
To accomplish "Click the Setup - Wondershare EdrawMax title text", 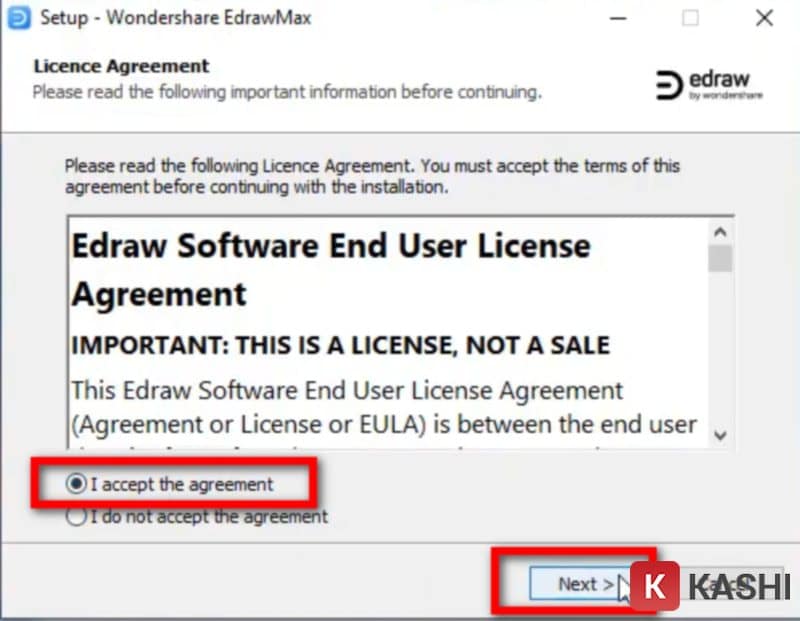I will 176,18.
